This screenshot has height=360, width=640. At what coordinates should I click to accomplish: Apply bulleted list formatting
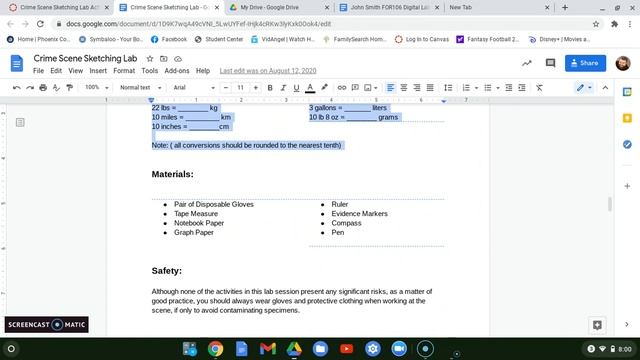[488, 88]
